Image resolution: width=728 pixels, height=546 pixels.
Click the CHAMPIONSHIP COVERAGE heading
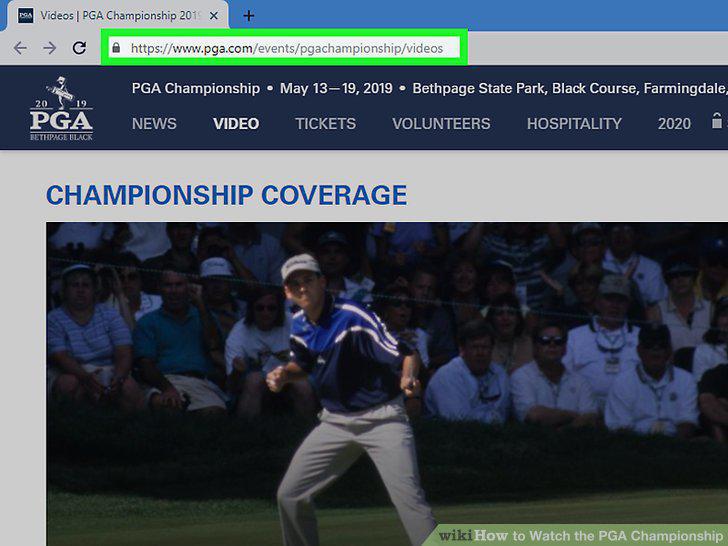point(227,195)
